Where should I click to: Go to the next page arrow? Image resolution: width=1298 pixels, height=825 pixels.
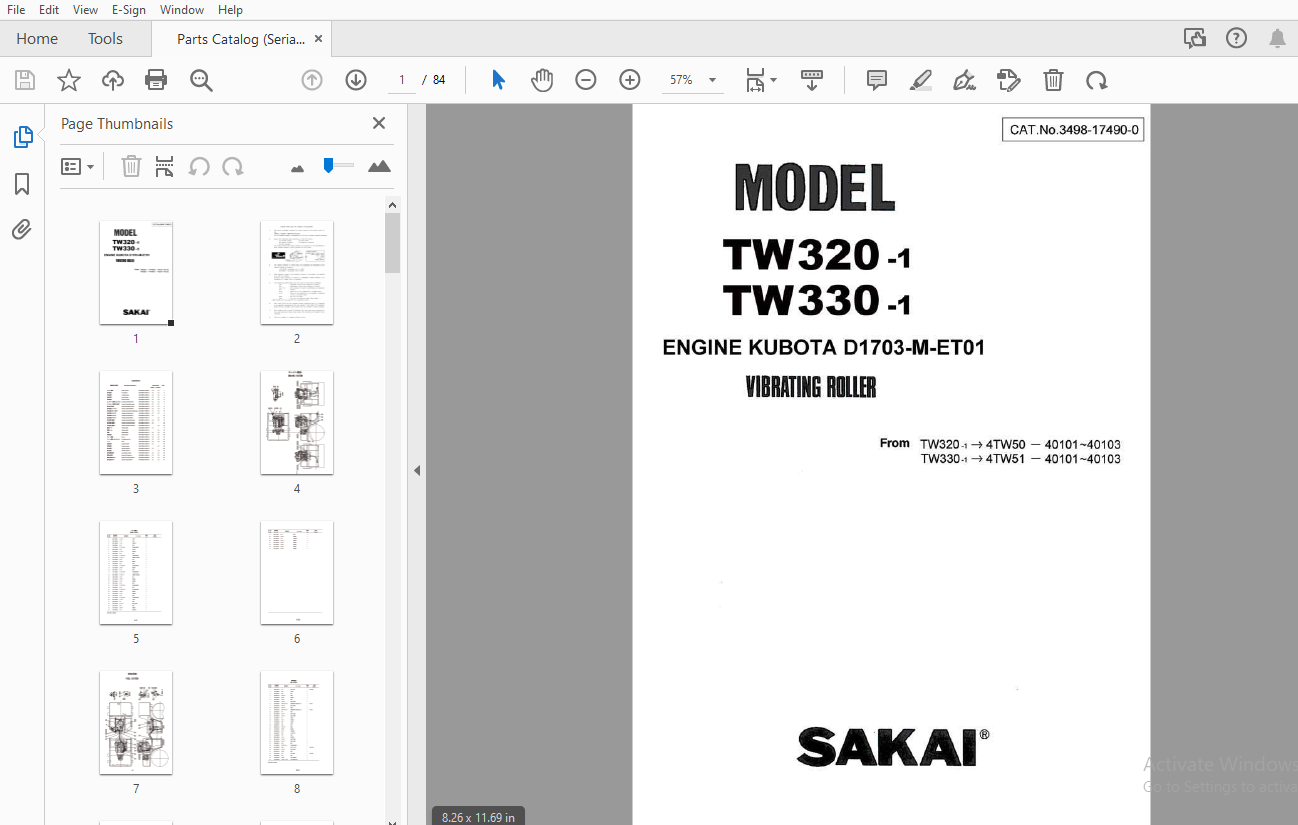pos(356,80)
